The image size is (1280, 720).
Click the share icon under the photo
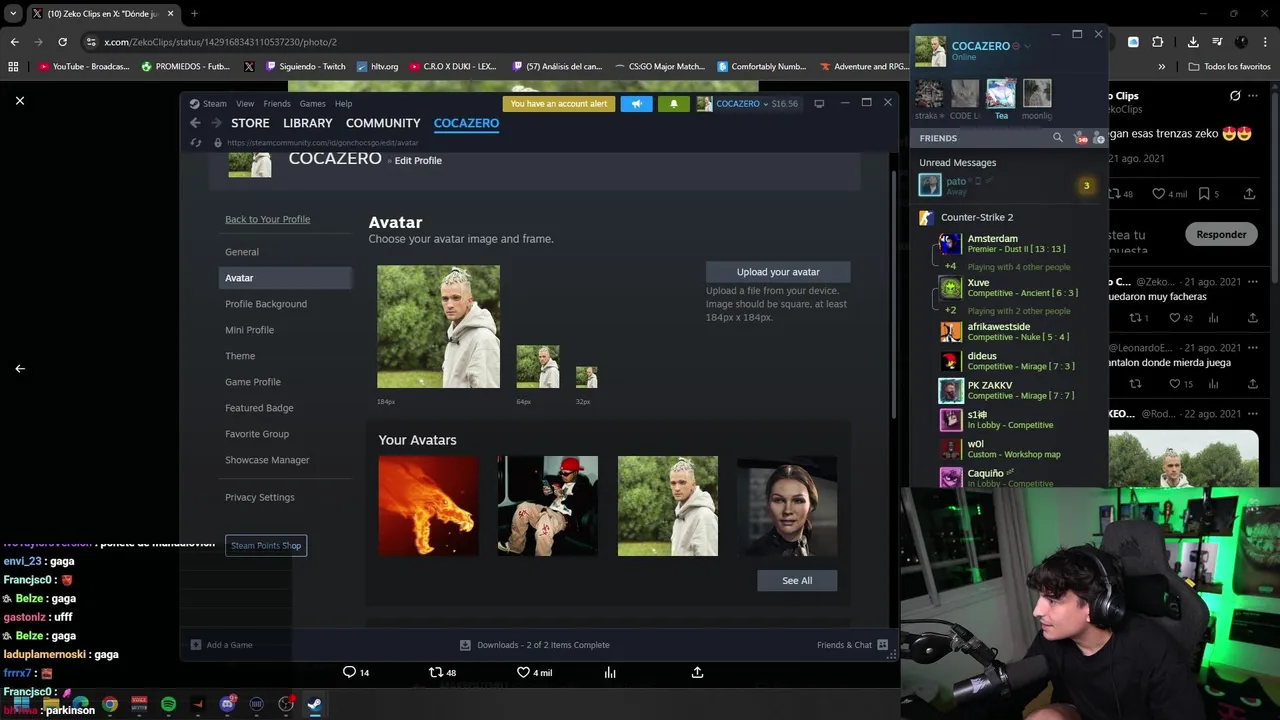pyautogui.click(x=697, y=672)
